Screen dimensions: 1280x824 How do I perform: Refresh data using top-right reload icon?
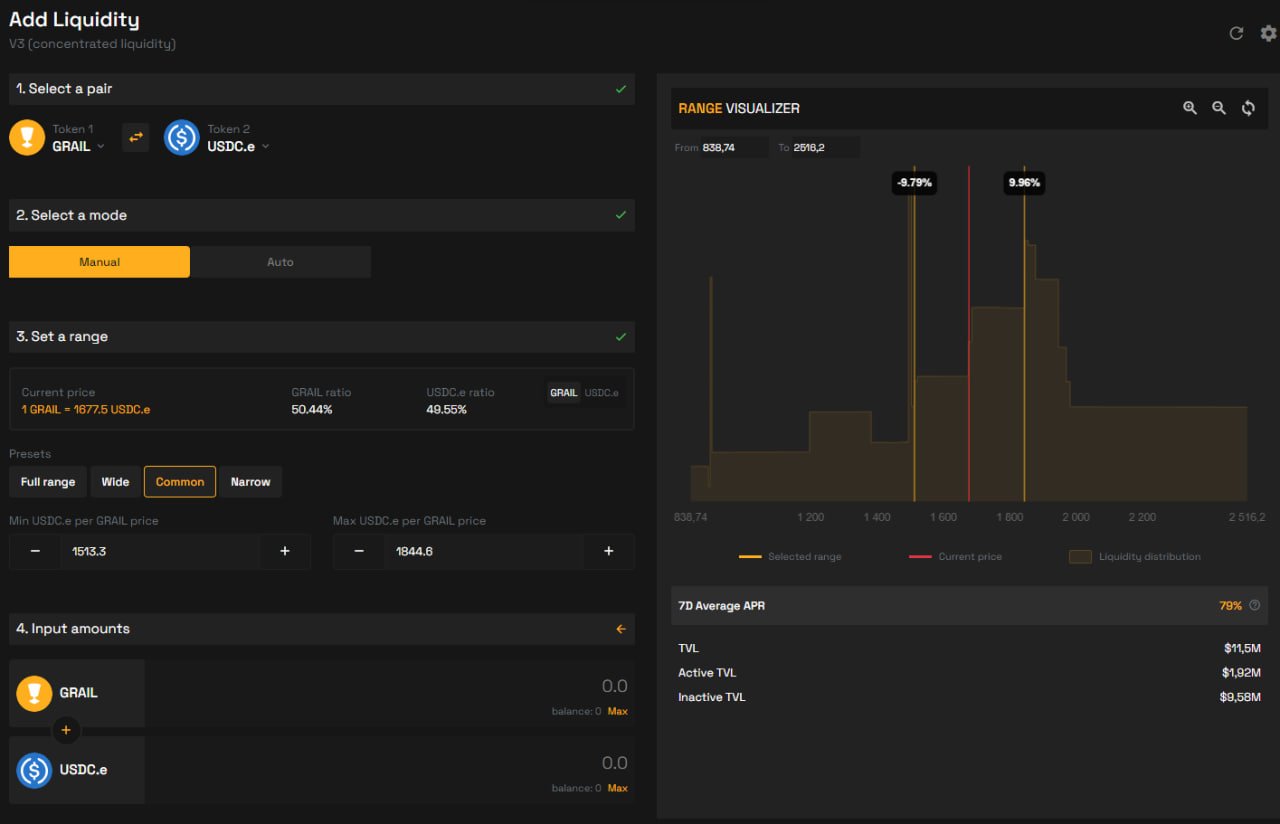pyautogui.click(x=1236, y=33)
